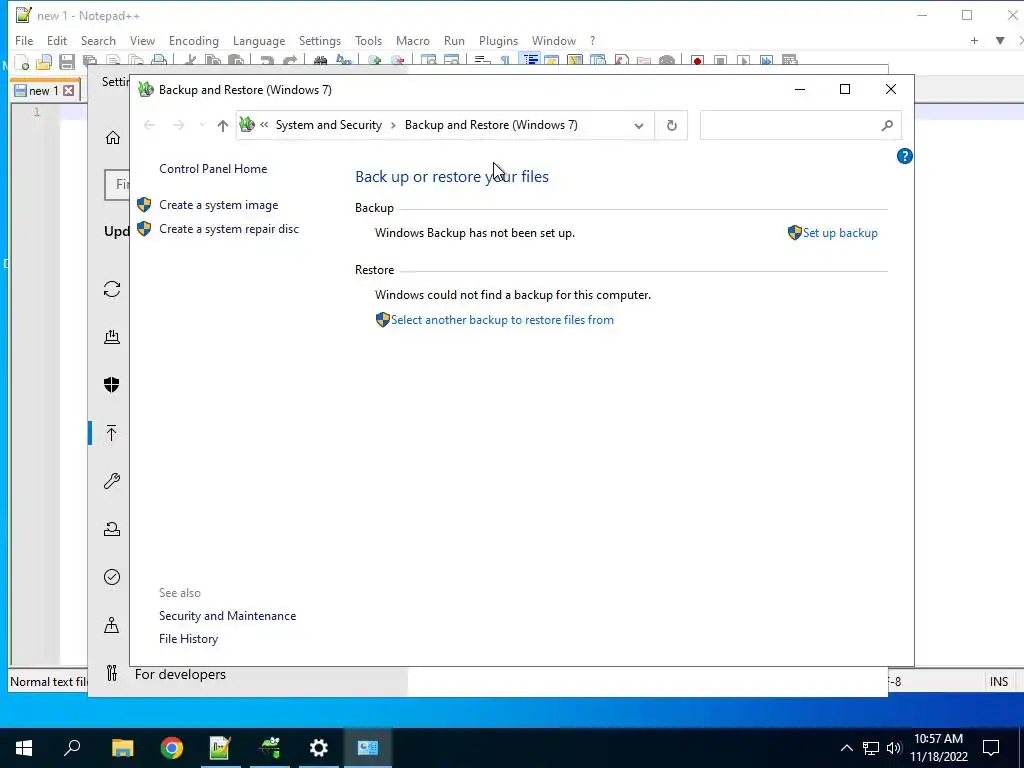
Task: Click Notepad++ Open file toolbar icon
Action: click(44, 62)
